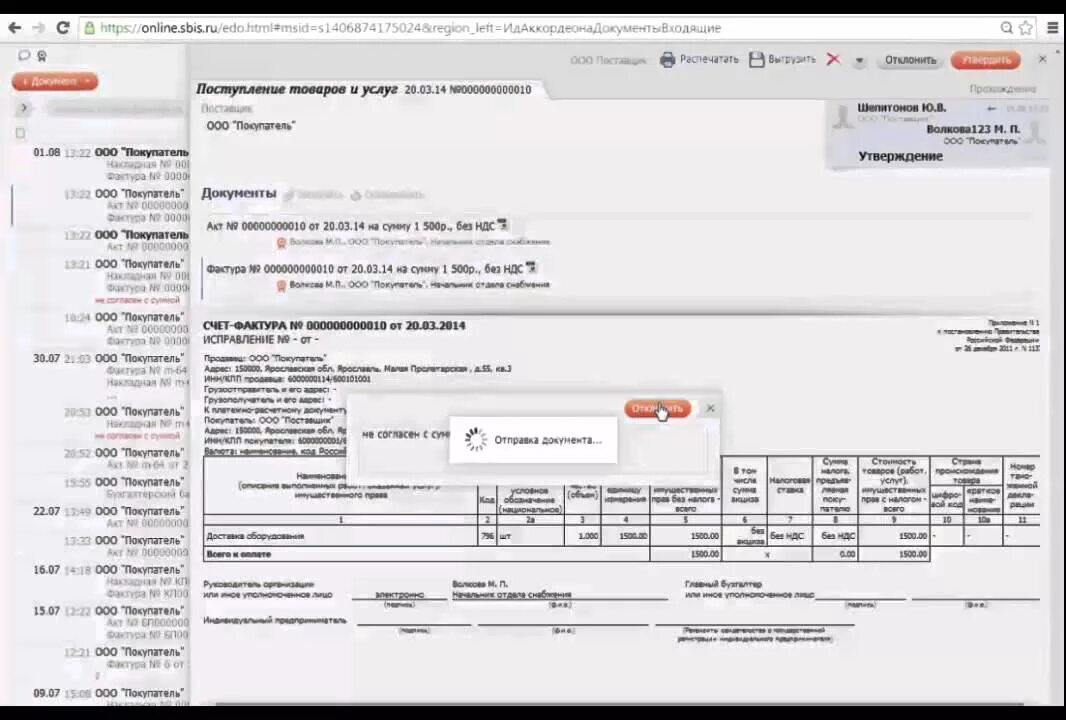Screen dimensions: 1066x720
Task: Click the printer icon for Распечатать
Action: pyautogui.click(x=668, y=60)
